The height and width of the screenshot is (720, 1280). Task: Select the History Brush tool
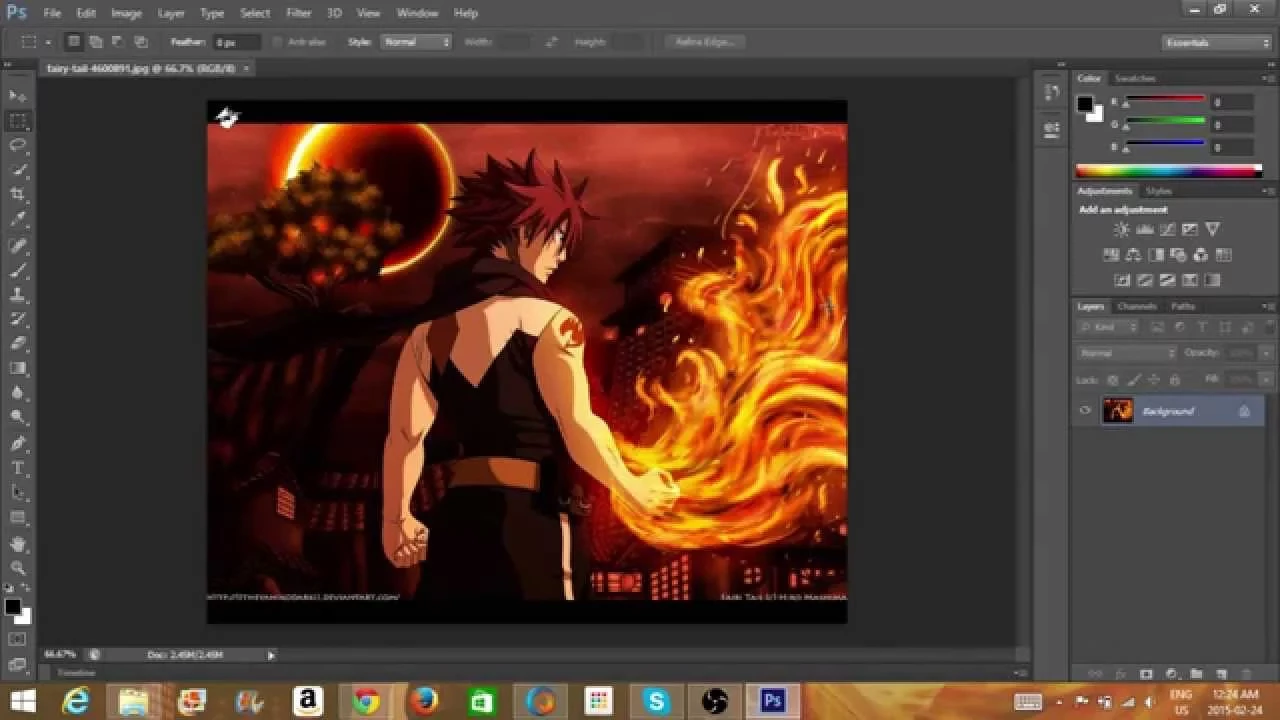[x=18, y=320]
